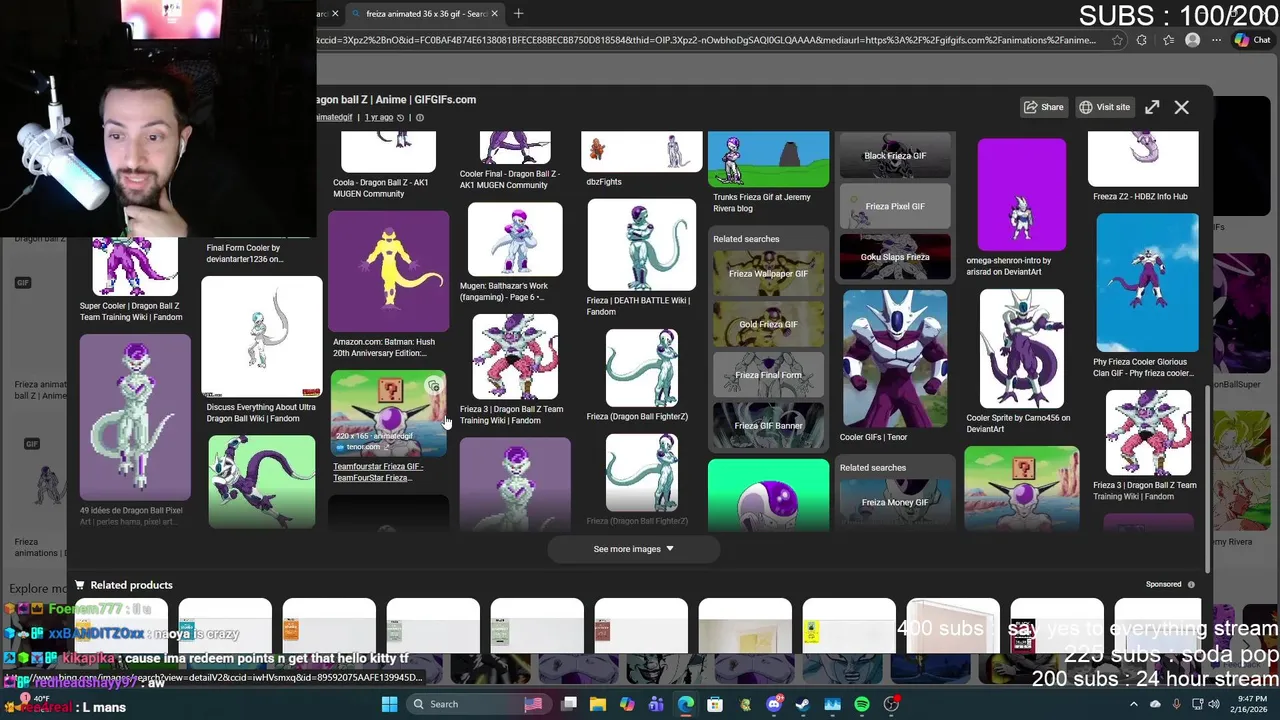The image size is (1280, 720).
Task: Switch to 'freiza animated 36 x 36 gif' tab
Action: (425, 14)
